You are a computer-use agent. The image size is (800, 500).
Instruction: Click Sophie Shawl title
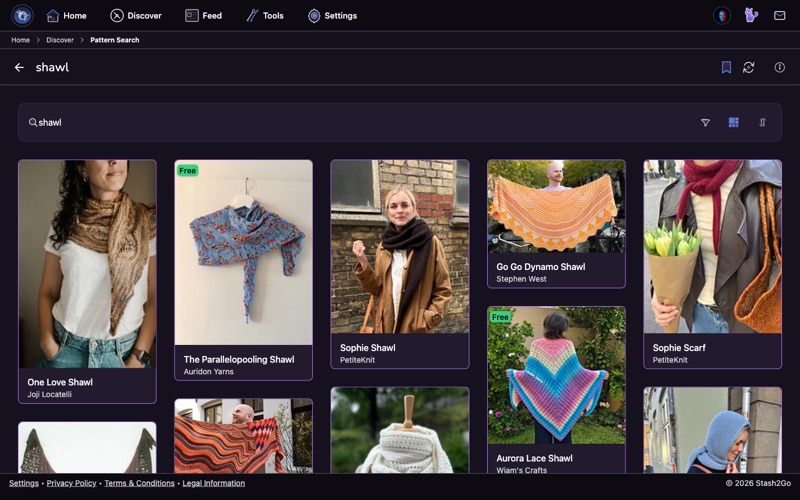(368, 348)
